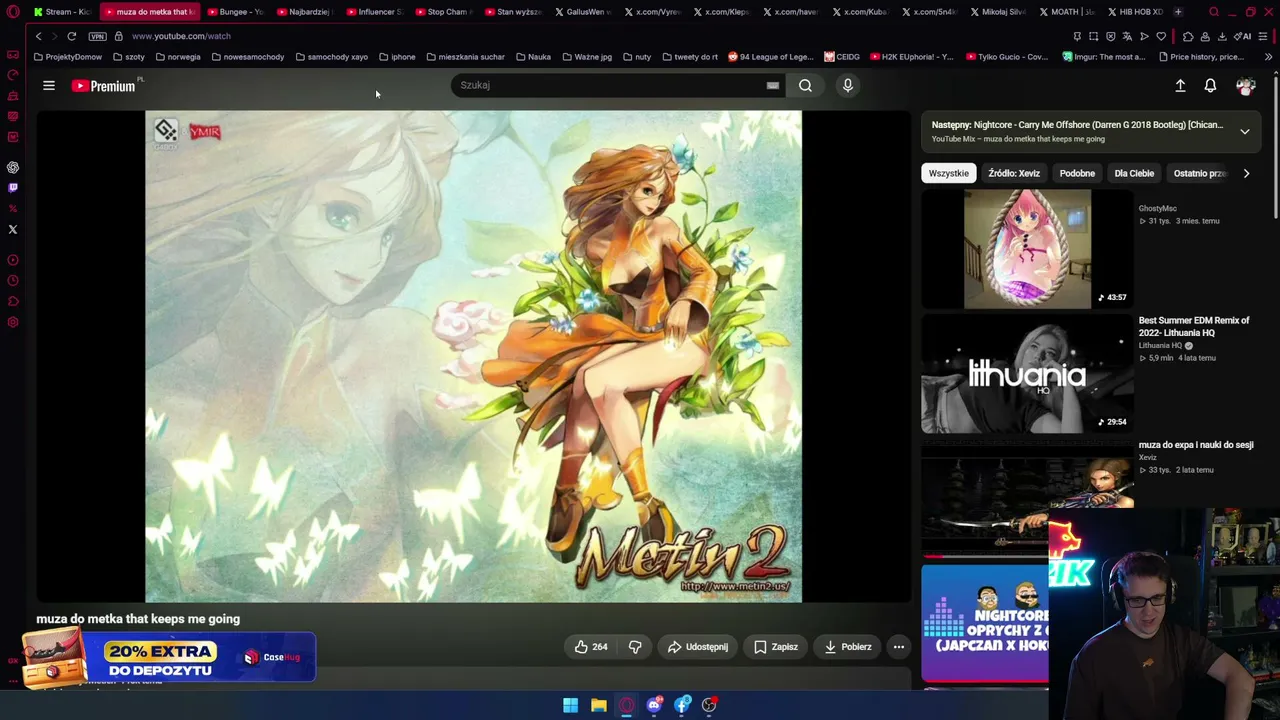The height and width of the screenshot is (720, 1280).
Task: Open 'Best Summer EDM Remix of 2022' title
Action: (1194, 327)
